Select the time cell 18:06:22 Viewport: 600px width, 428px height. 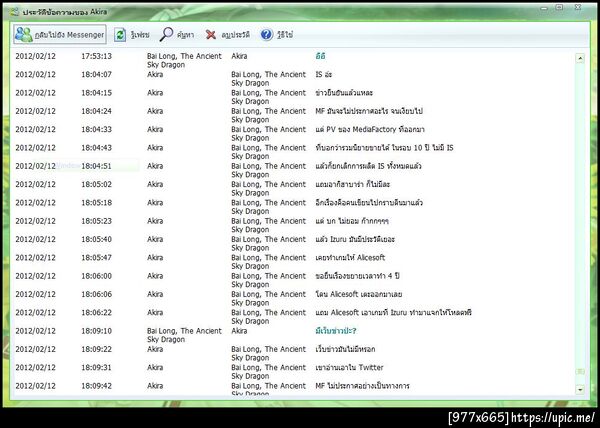[96, 313]
